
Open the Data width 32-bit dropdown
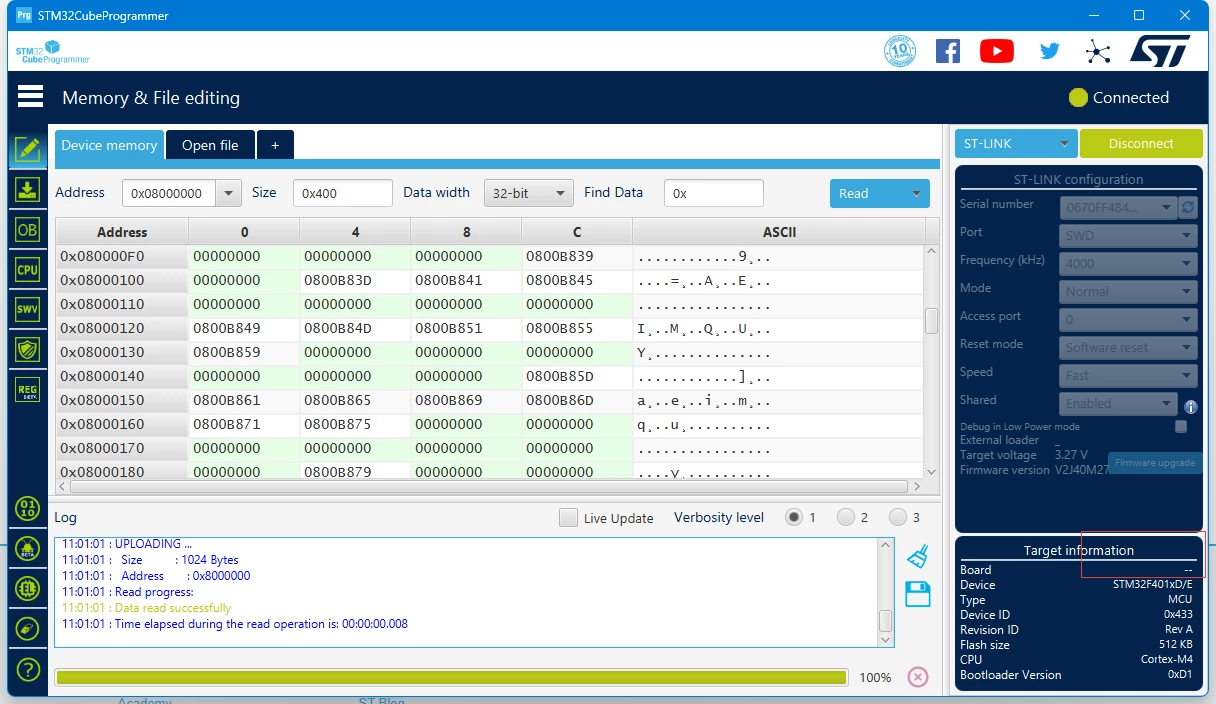coord(528,193)
